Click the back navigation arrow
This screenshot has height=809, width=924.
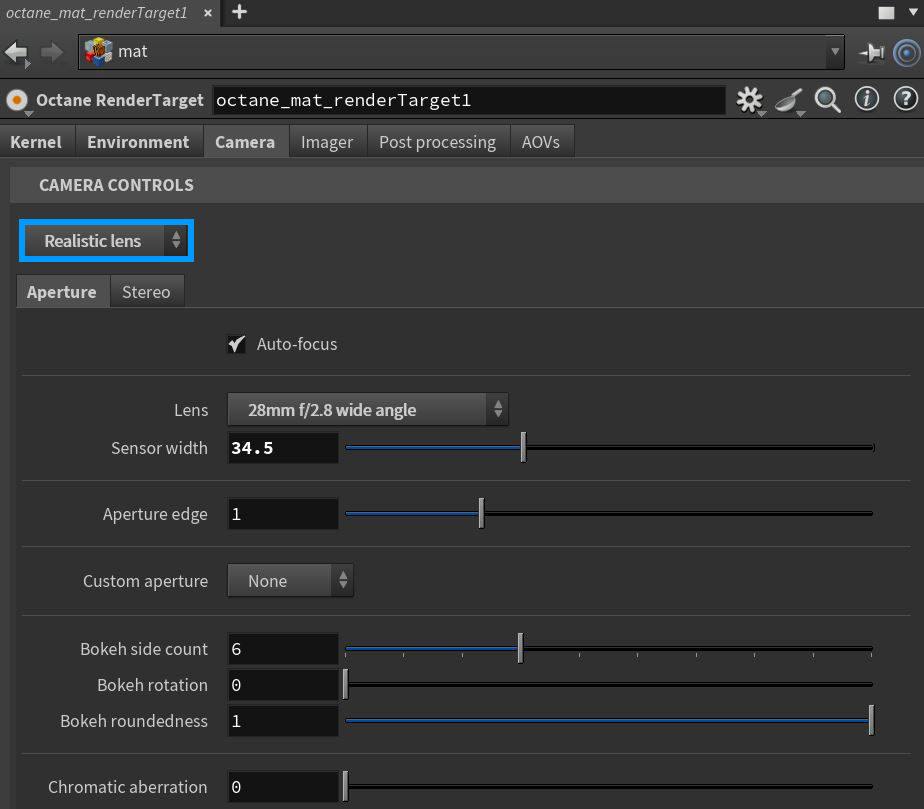click(x=16, y=51)
